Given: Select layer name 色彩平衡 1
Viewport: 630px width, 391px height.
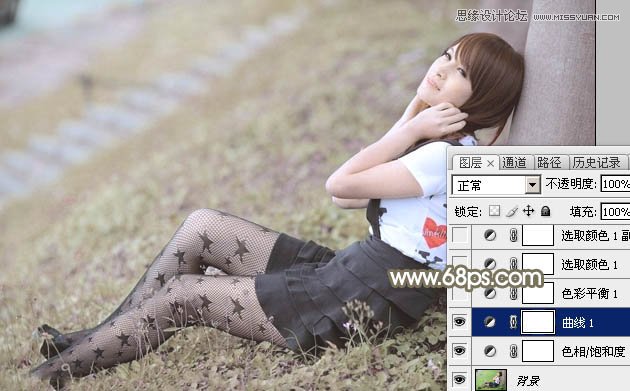Looking at the screenshot, I should click(x=589, y=294).
